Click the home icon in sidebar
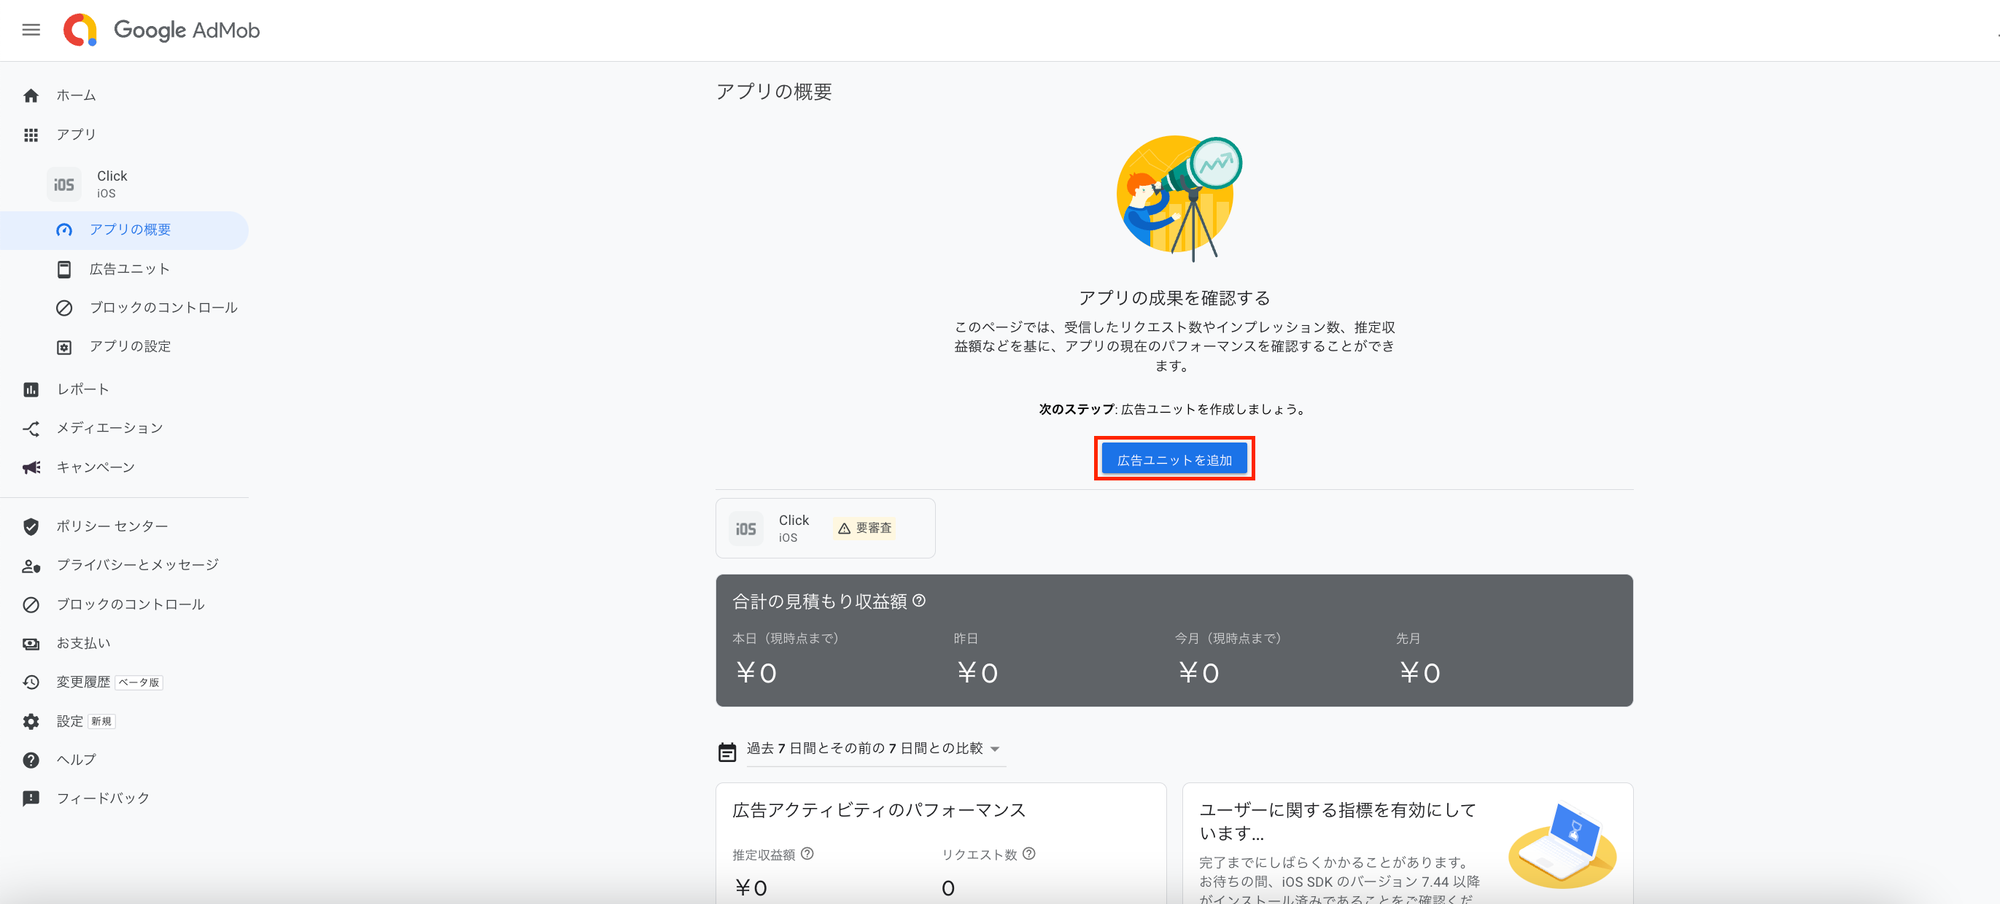2000x904 pixels. click(x=31, y=96)
